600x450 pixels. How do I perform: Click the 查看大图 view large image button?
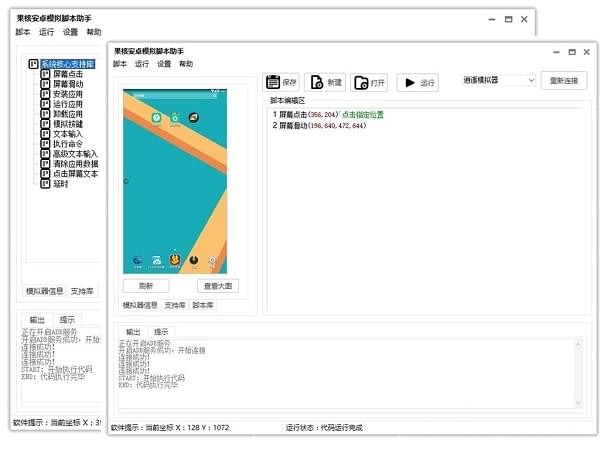click(218, 286)
